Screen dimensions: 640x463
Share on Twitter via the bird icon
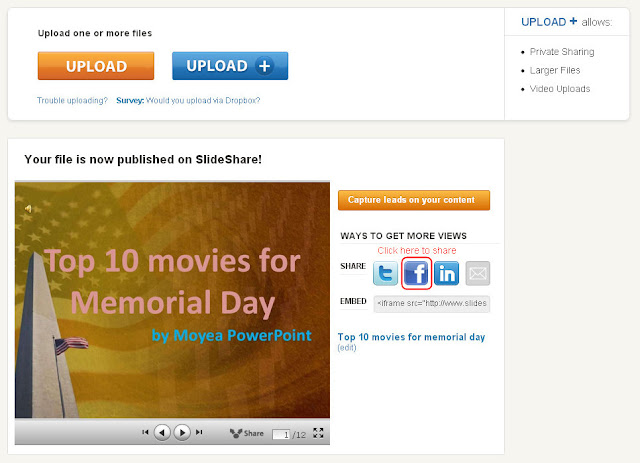[x=385, y=273]
